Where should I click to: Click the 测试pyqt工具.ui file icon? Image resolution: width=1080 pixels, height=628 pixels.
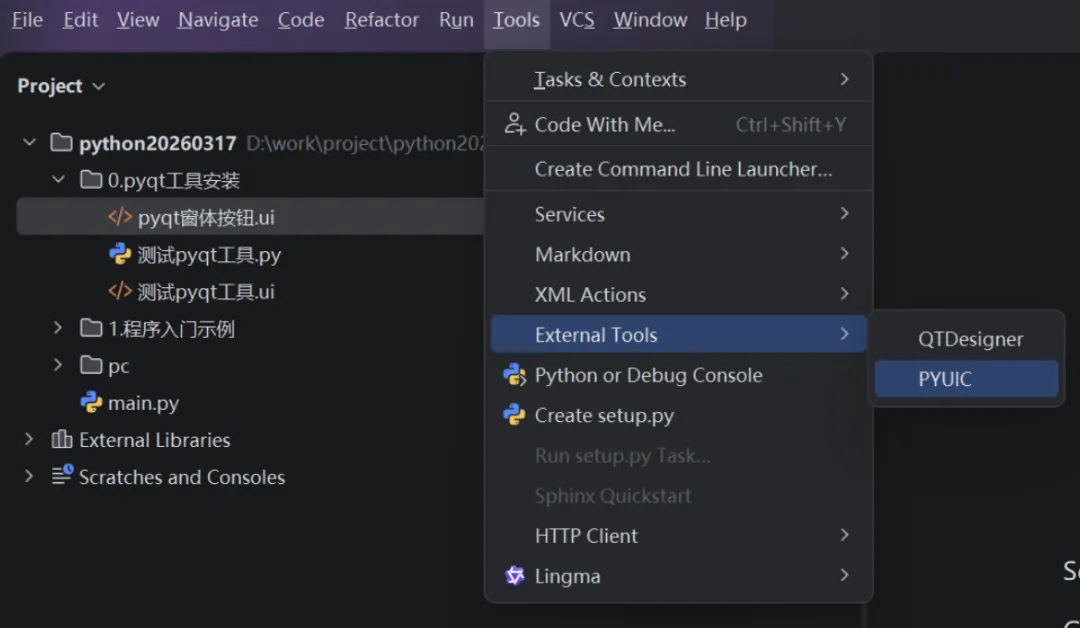pyautogui.click(x=120, y=291)
